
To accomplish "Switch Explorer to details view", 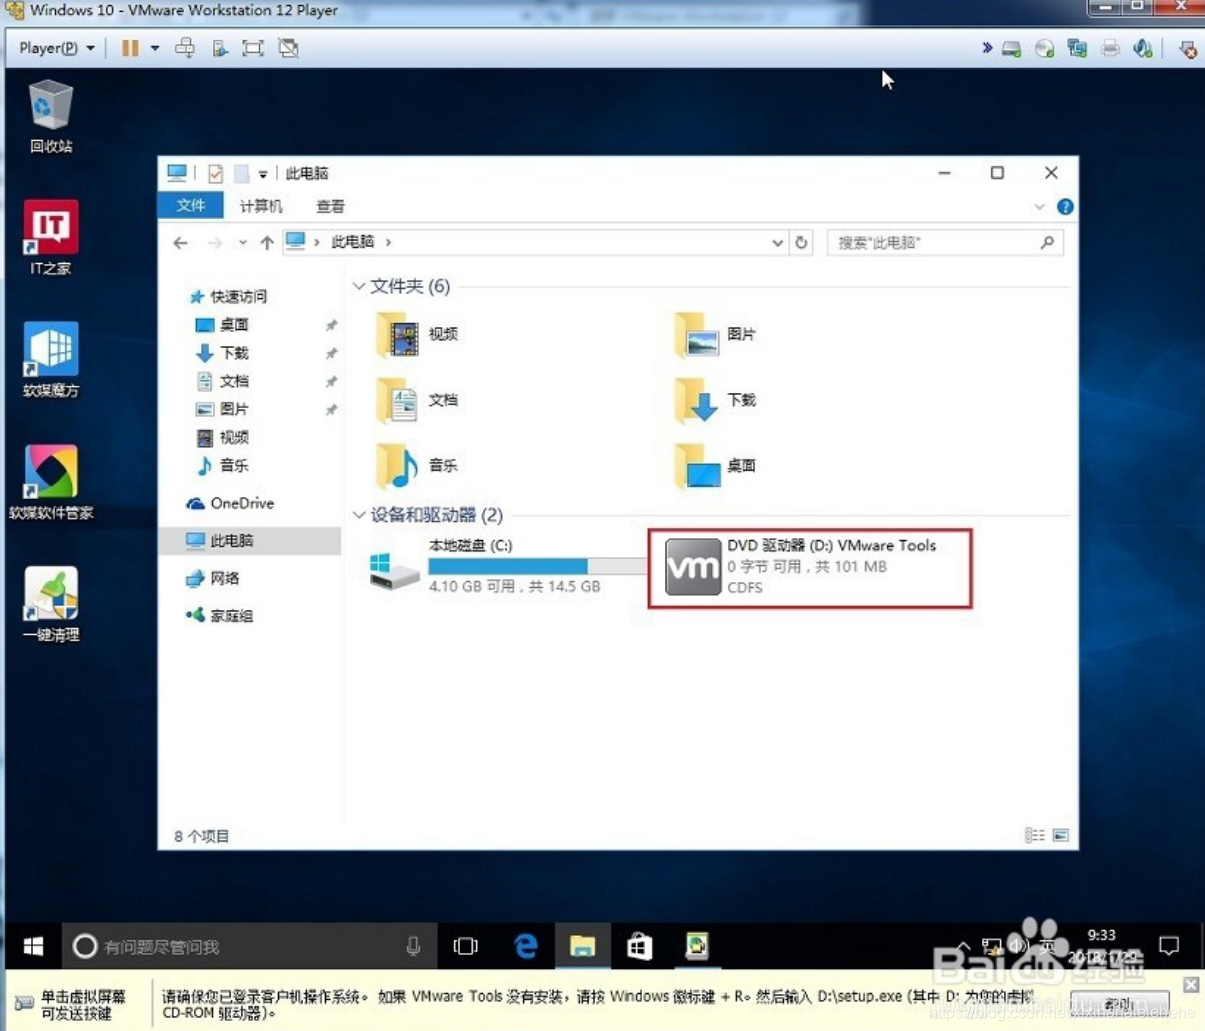I will [x=1034, y=835].
